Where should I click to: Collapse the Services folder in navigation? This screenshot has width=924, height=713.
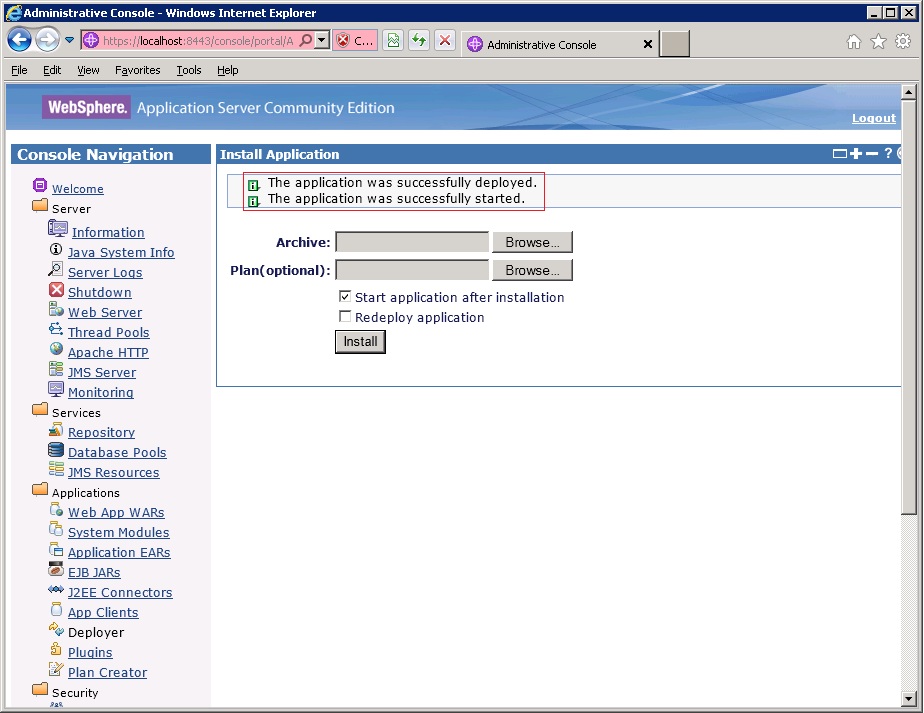[40, 410]
